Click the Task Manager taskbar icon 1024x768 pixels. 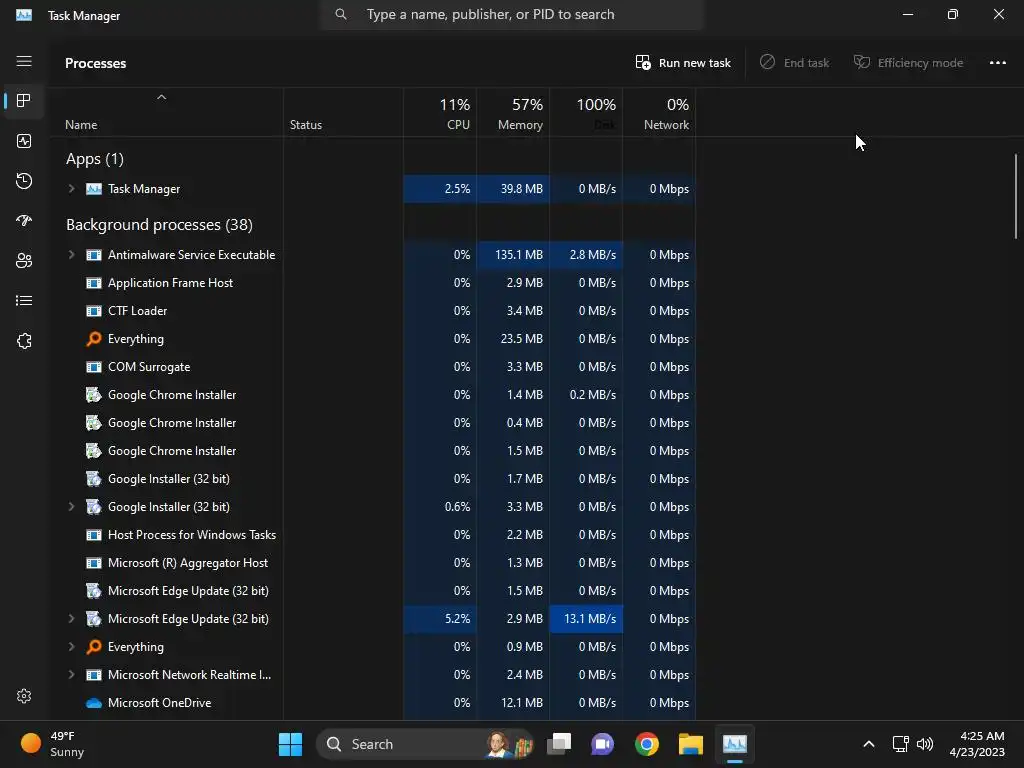pyautogui.click(x=735, y=744)
